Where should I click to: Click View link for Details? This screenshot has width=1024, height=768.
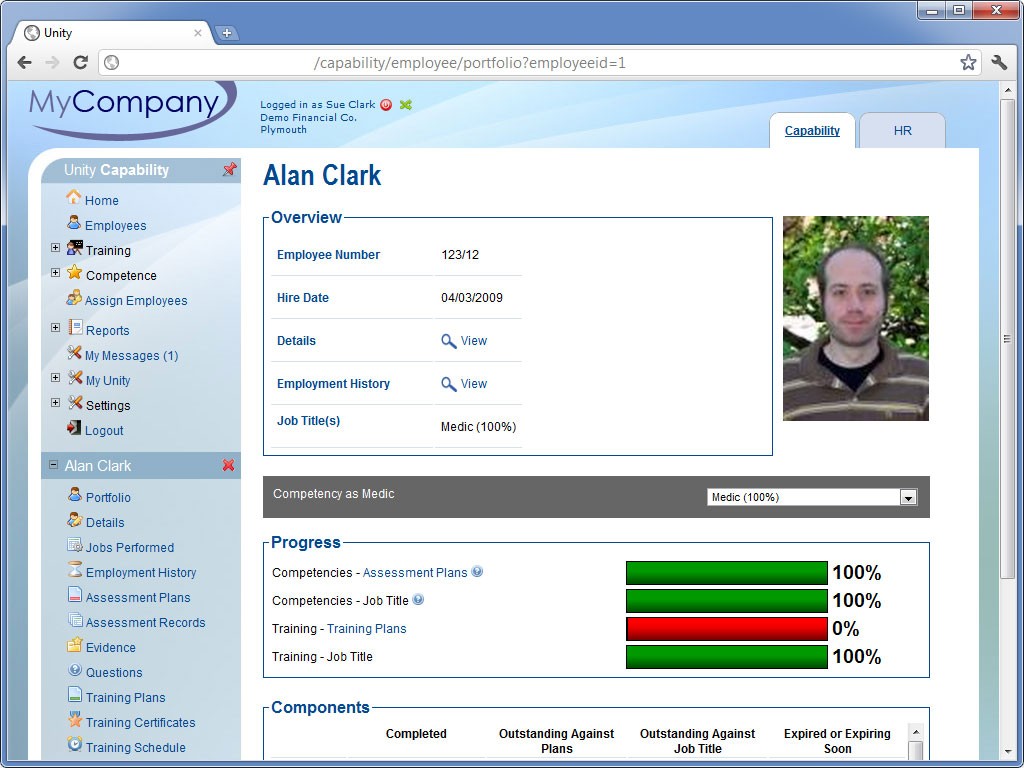point(473,341)
